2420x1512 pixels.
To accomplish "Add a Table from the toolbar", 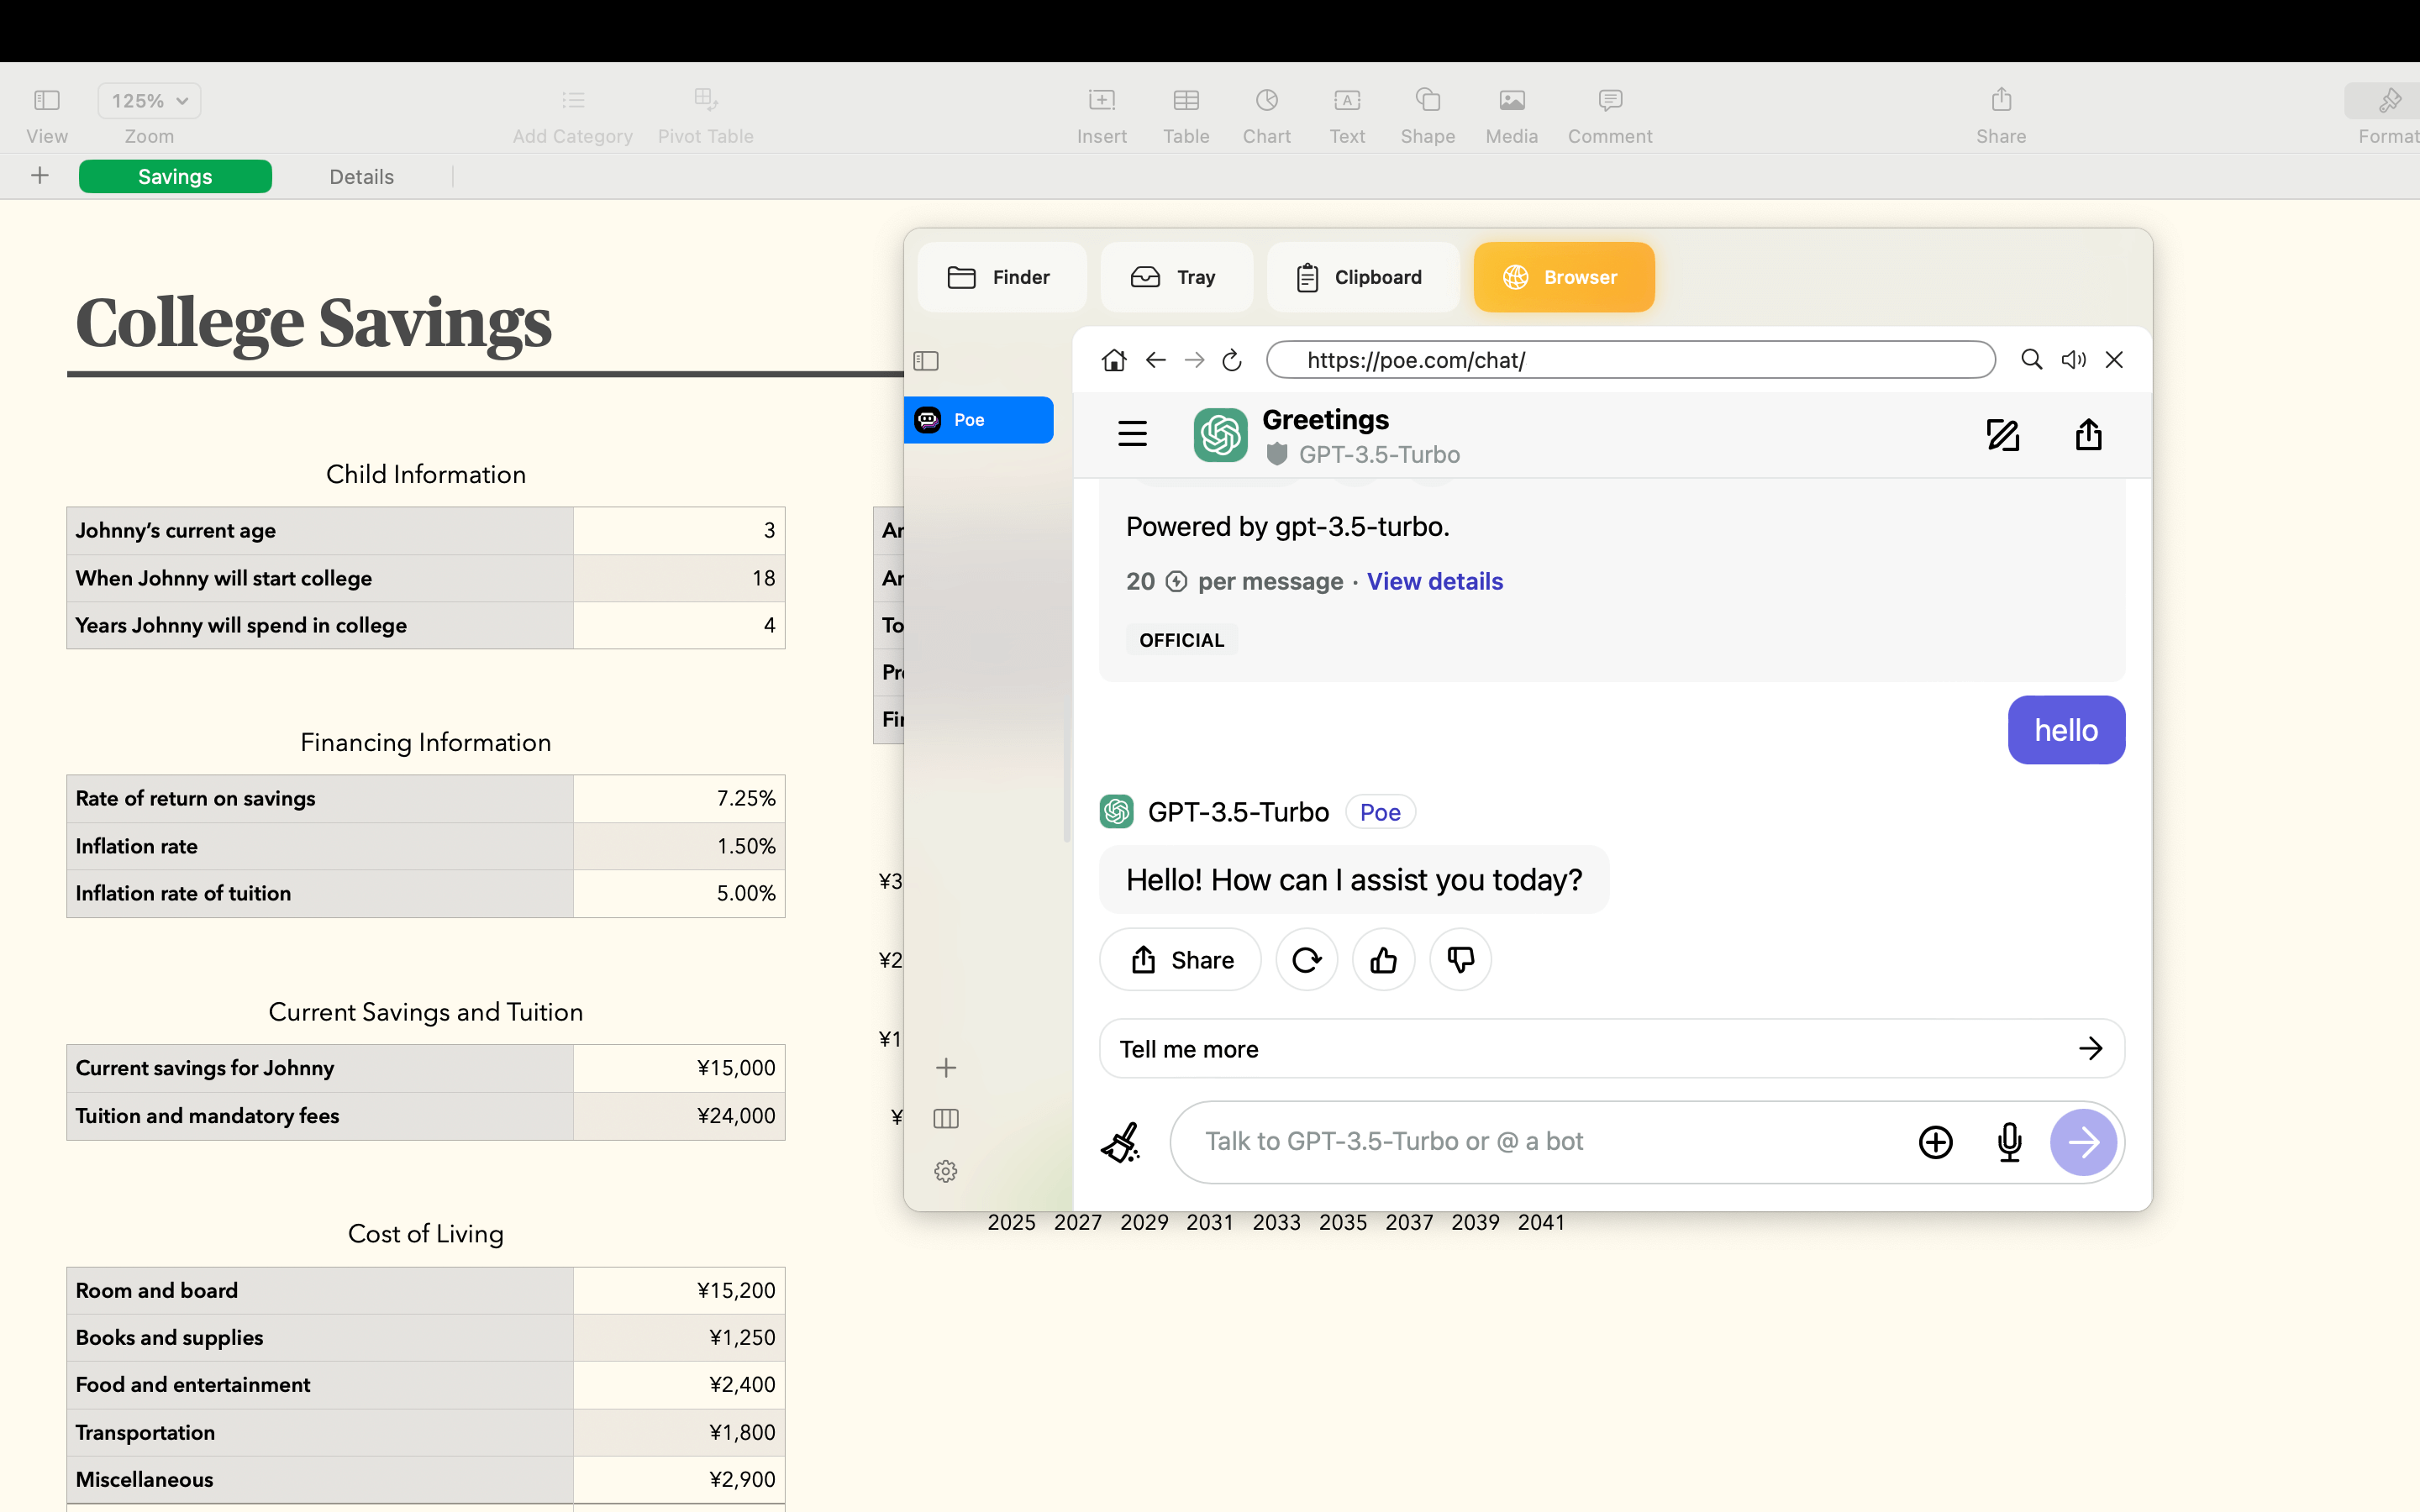I will tap(1186, 100).
